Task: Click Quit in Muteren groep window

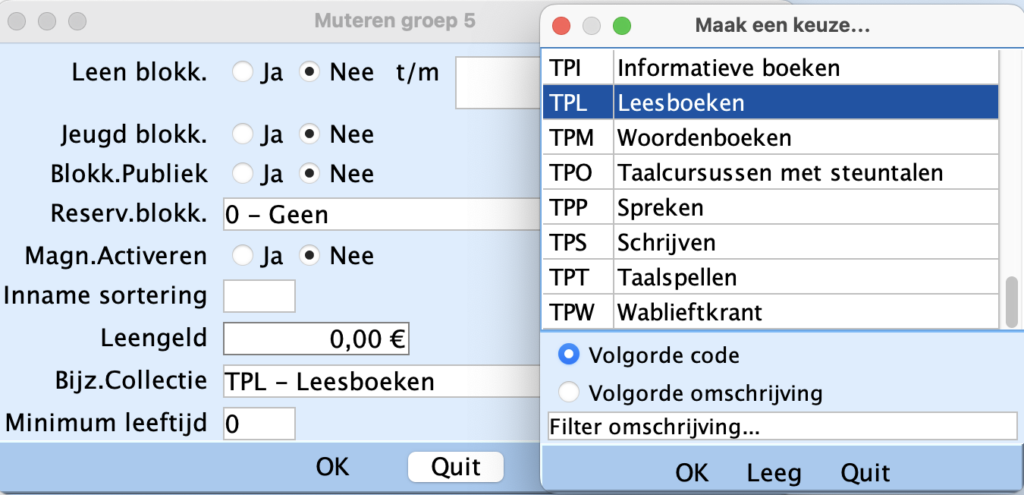Action: [455, 467]
